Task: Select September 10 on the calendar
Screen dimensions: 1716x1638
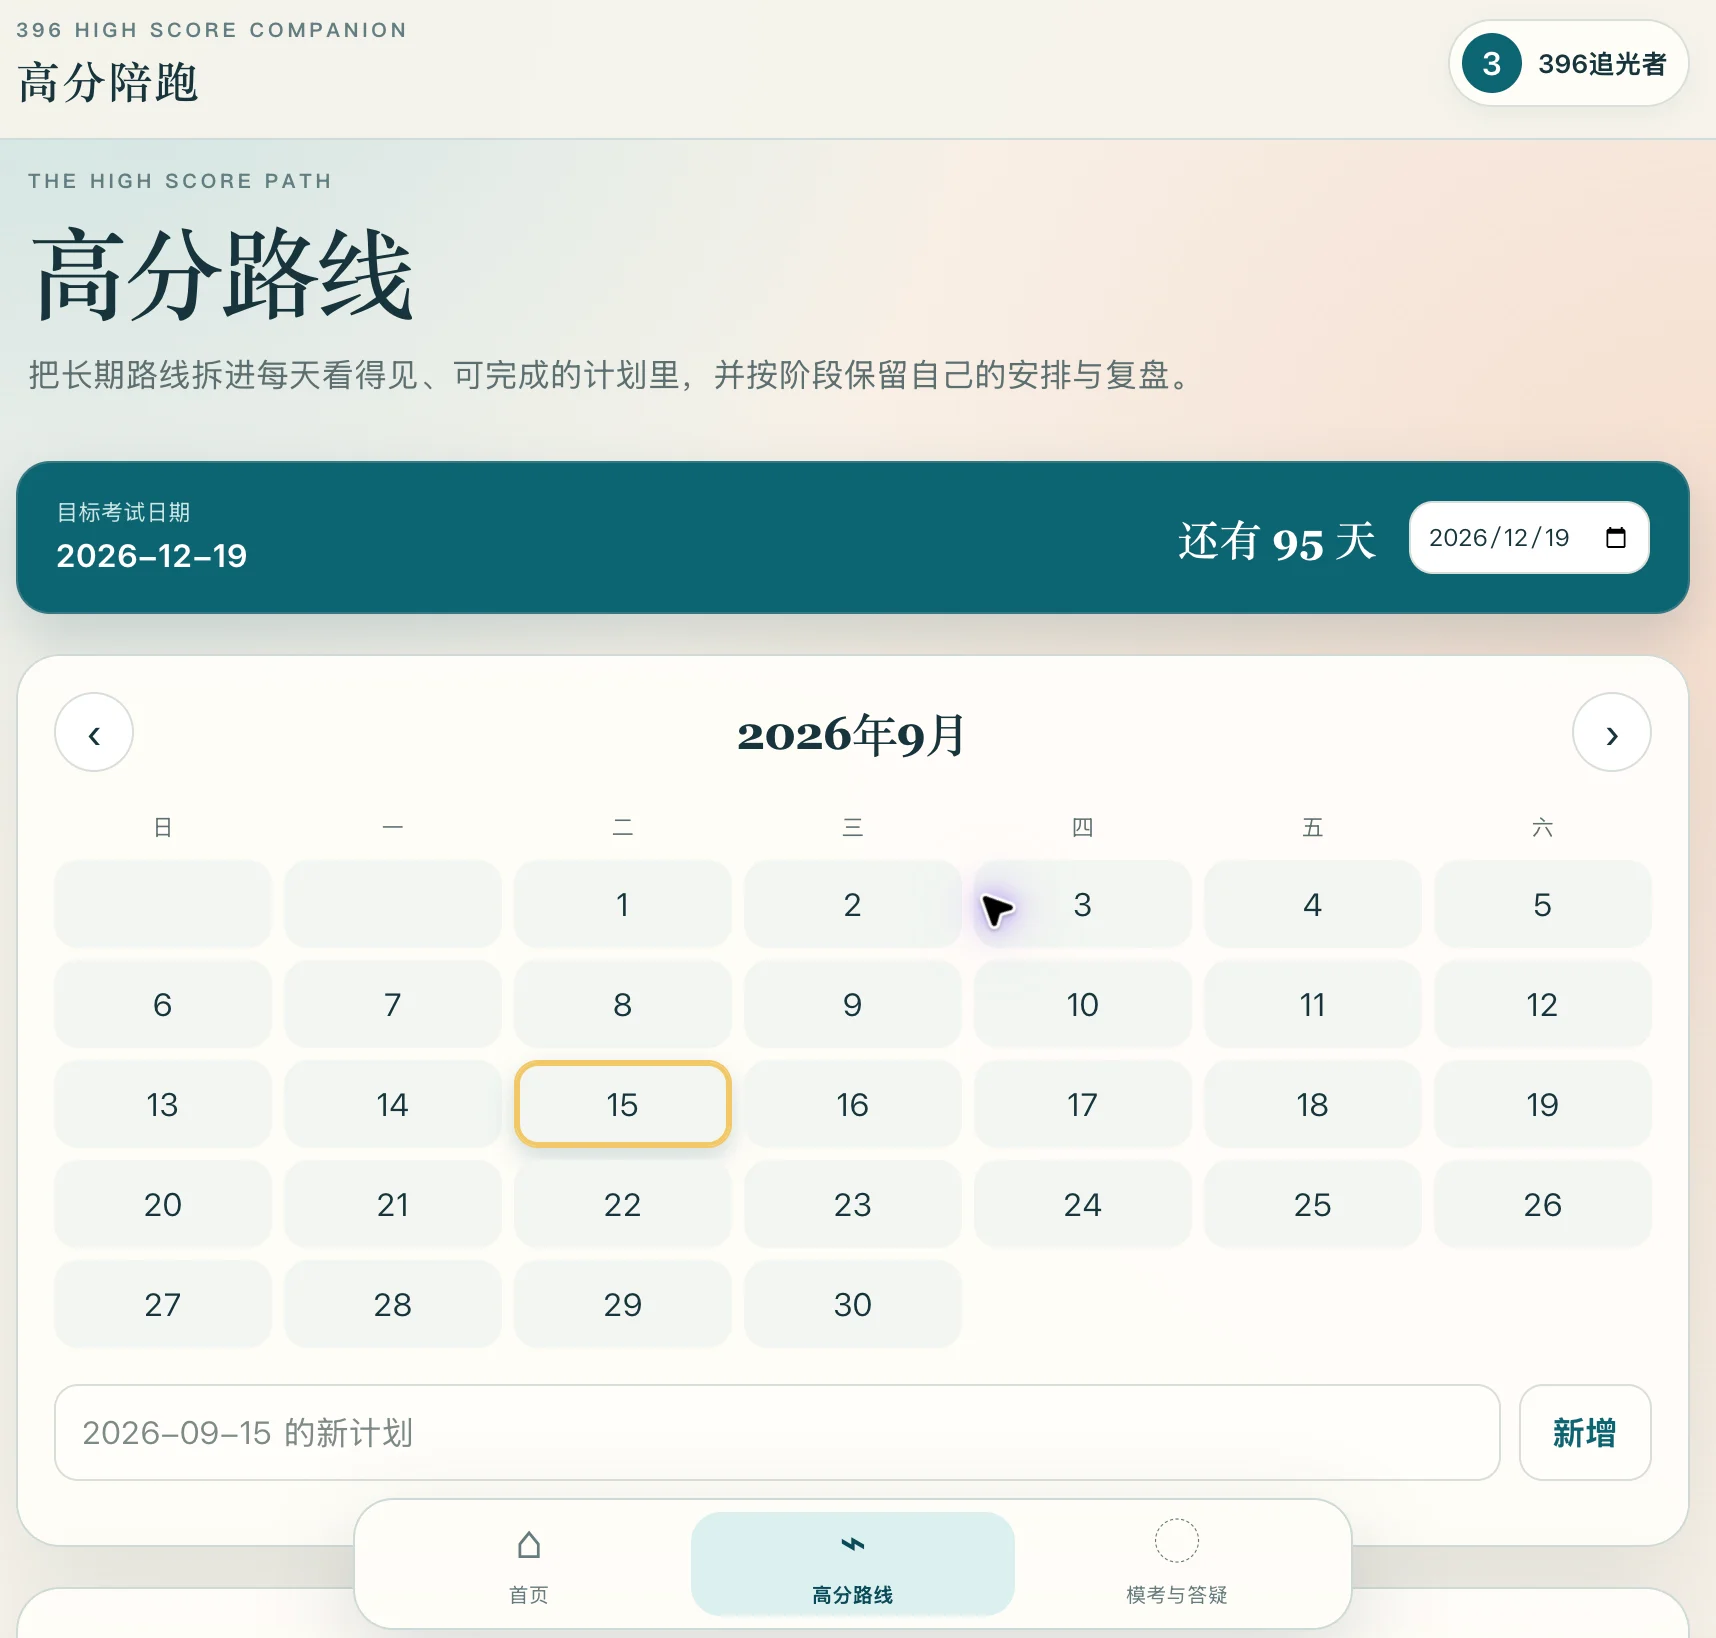Action: click(1082, 1004)
